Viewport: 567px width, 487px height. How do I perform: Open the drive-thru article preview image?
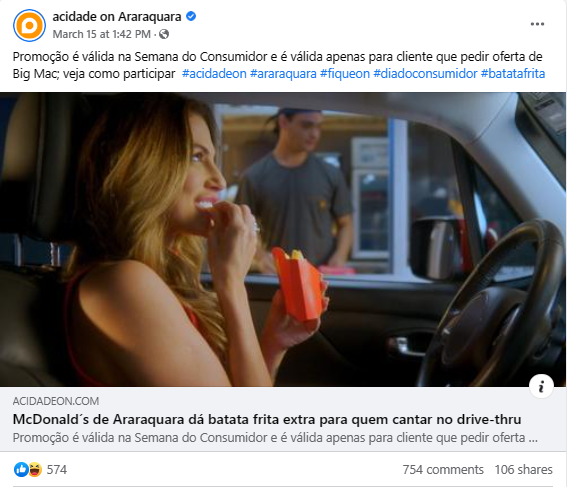pyautogui.click(x=283, y=239)
